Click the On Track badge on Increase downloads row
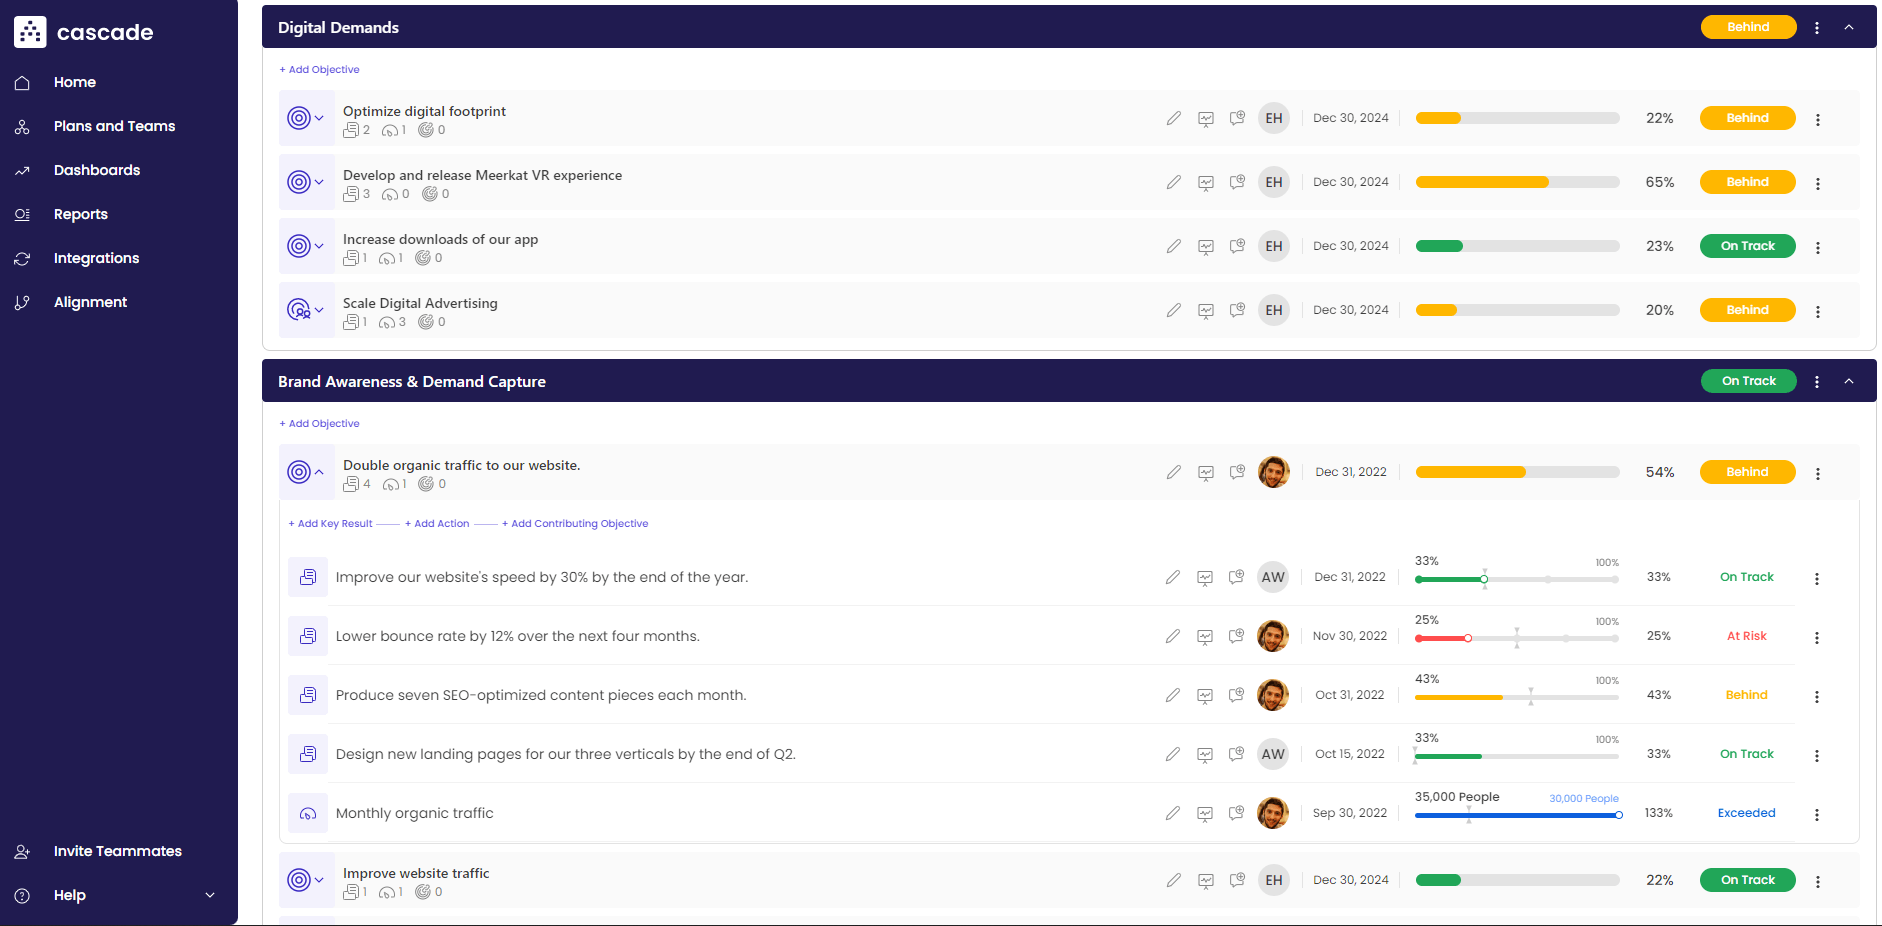The width and height of the screenshot is (1882, 926). pyautogui.click(x=1747, y=245)
